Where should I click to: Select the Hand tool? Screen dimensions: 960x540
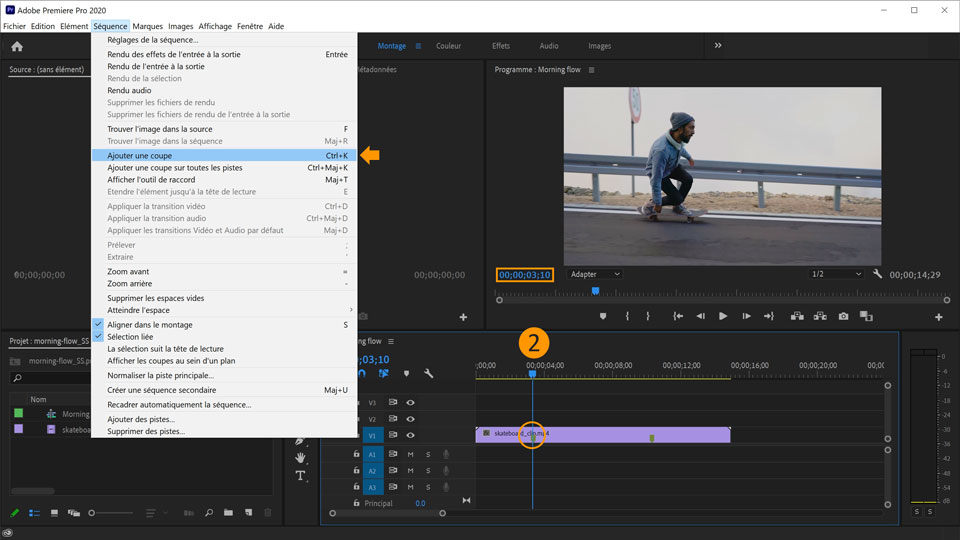click(x=301, y=457)
